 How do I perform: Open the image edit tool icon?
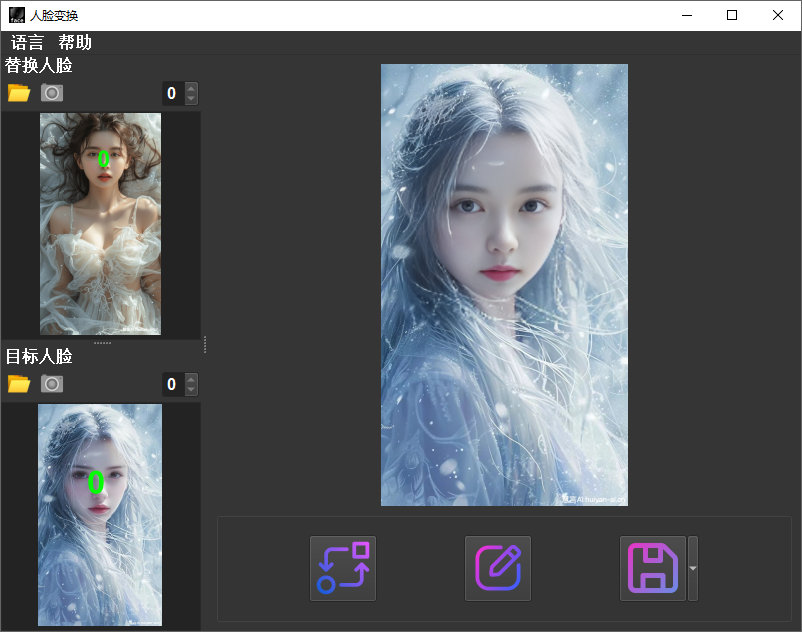497,567
